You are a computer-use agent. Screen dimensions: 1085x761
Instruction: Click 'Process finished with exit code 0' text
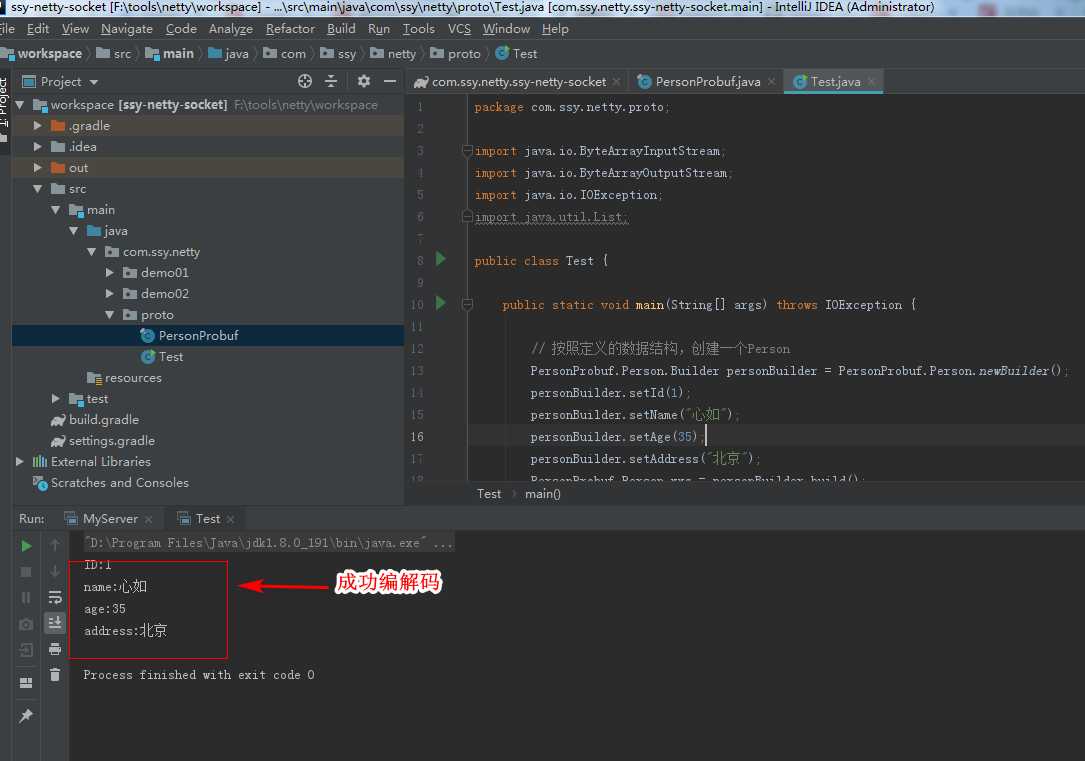pyautogui.click(x=199, y=675)
